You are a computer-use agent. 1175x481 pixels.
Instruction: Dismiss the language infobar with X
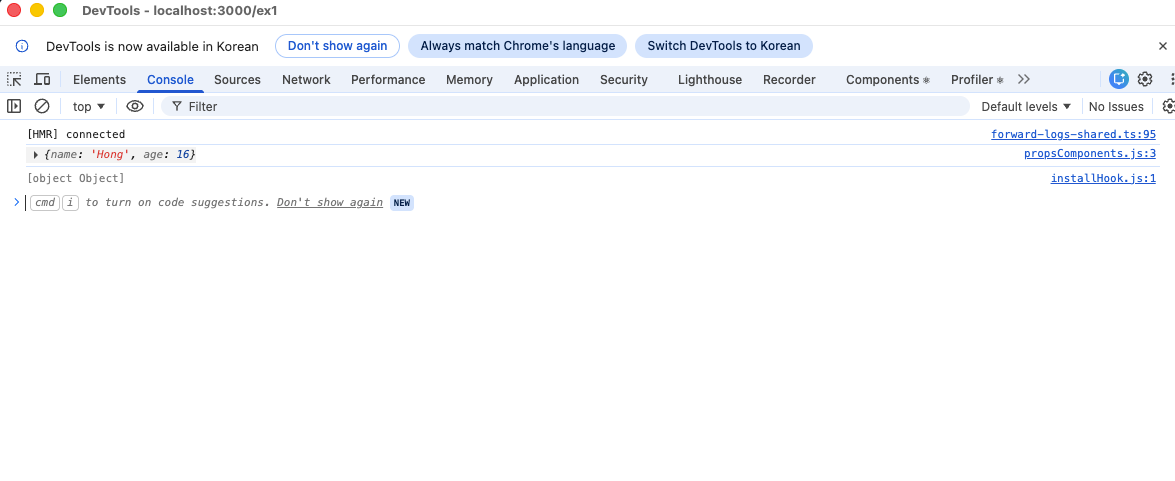(x=1162, y=46)
